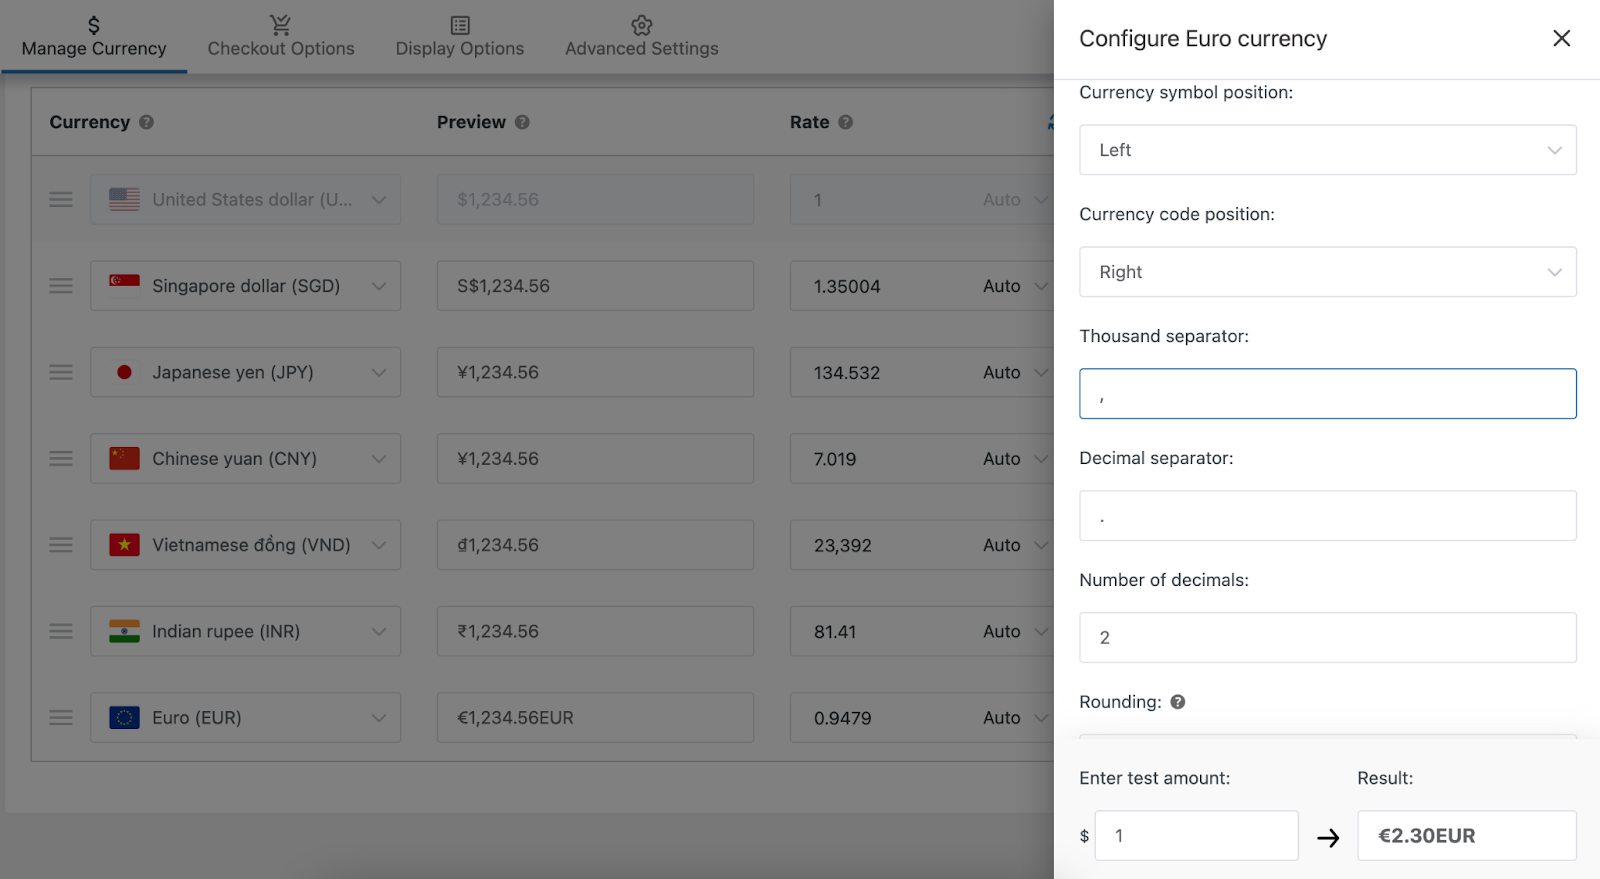Click the Thousand separator input field
Viewport: 1600px width, 879px height.
coord(1327,394)
